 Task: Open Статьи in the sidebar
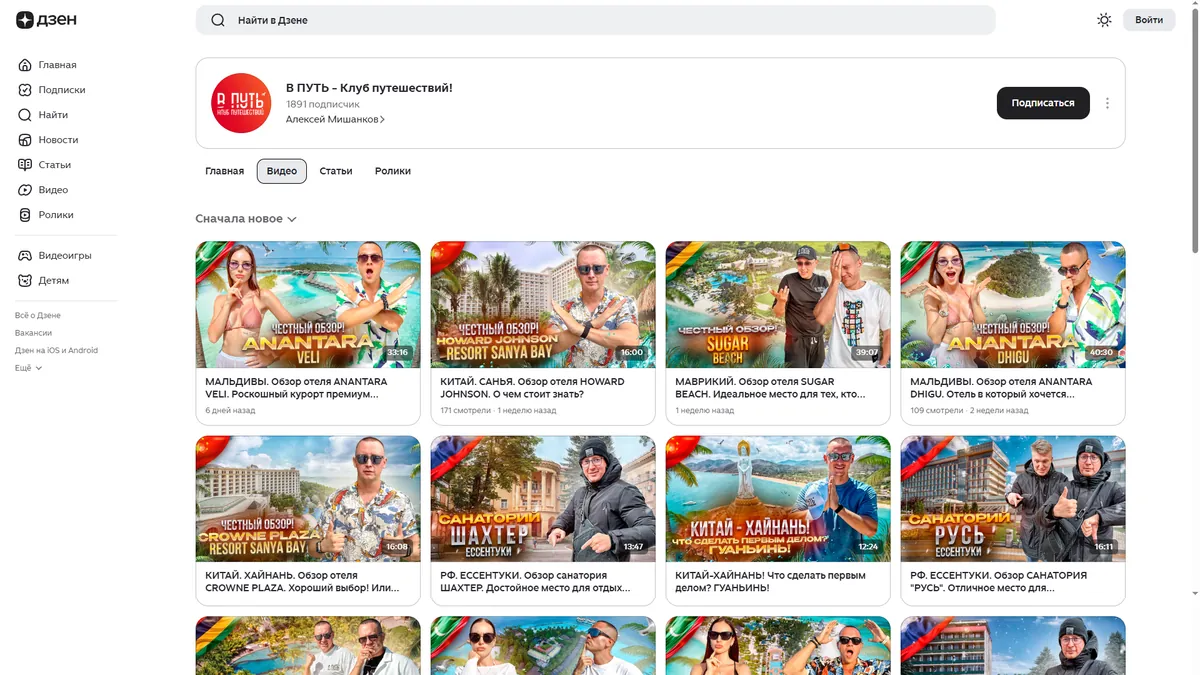pyautogui.click(x=45, y=165)
